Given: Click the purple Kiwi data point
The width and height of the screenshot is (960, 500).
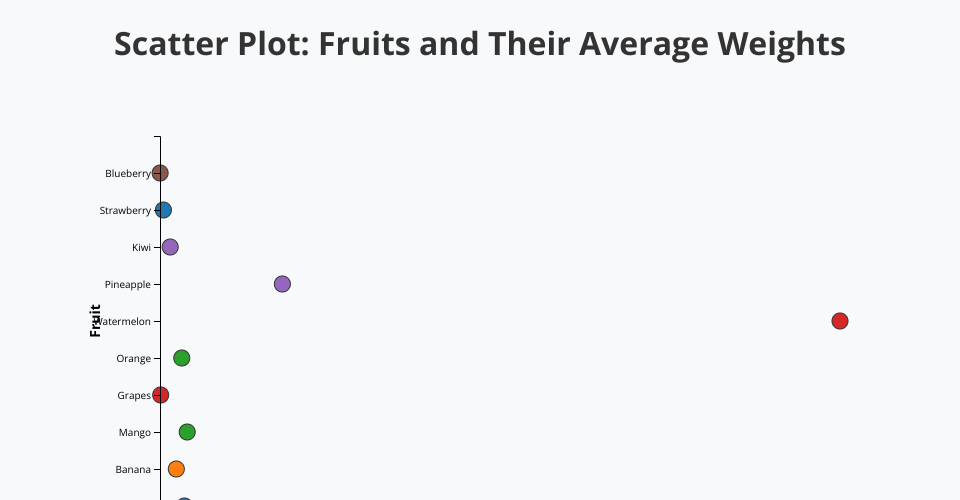Looking at the screenshot, I should [170, 247].
